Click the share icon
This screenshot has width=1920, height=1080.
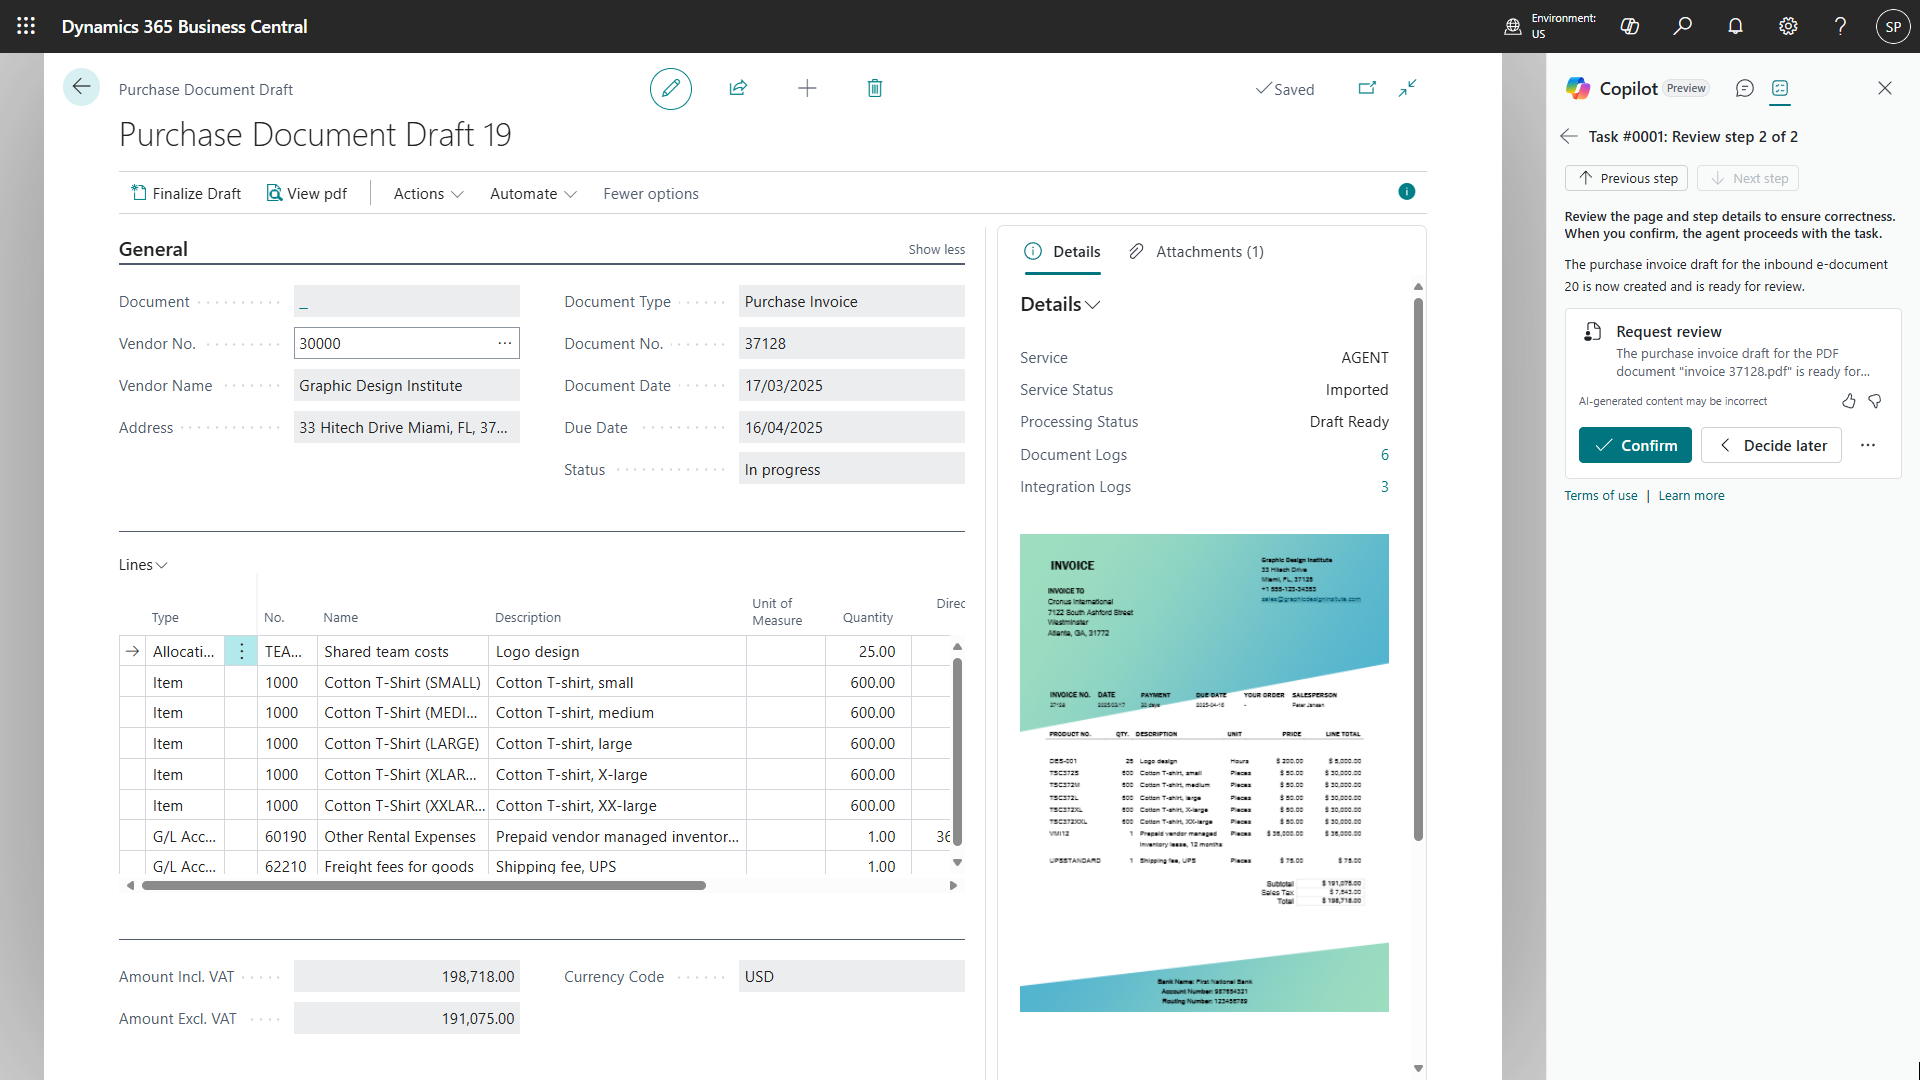pos(738,88)
